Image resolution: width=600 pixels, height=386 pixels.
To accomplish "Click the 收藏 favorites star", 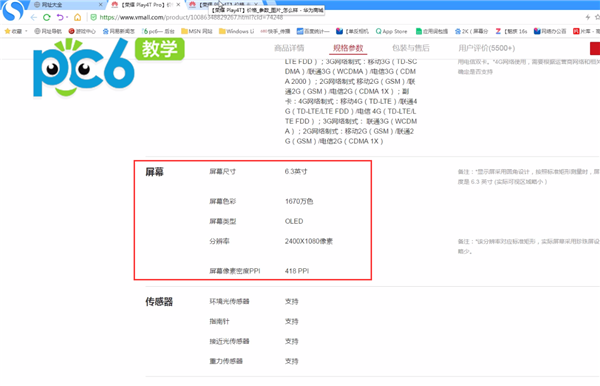I will click(x=8, y=31).
